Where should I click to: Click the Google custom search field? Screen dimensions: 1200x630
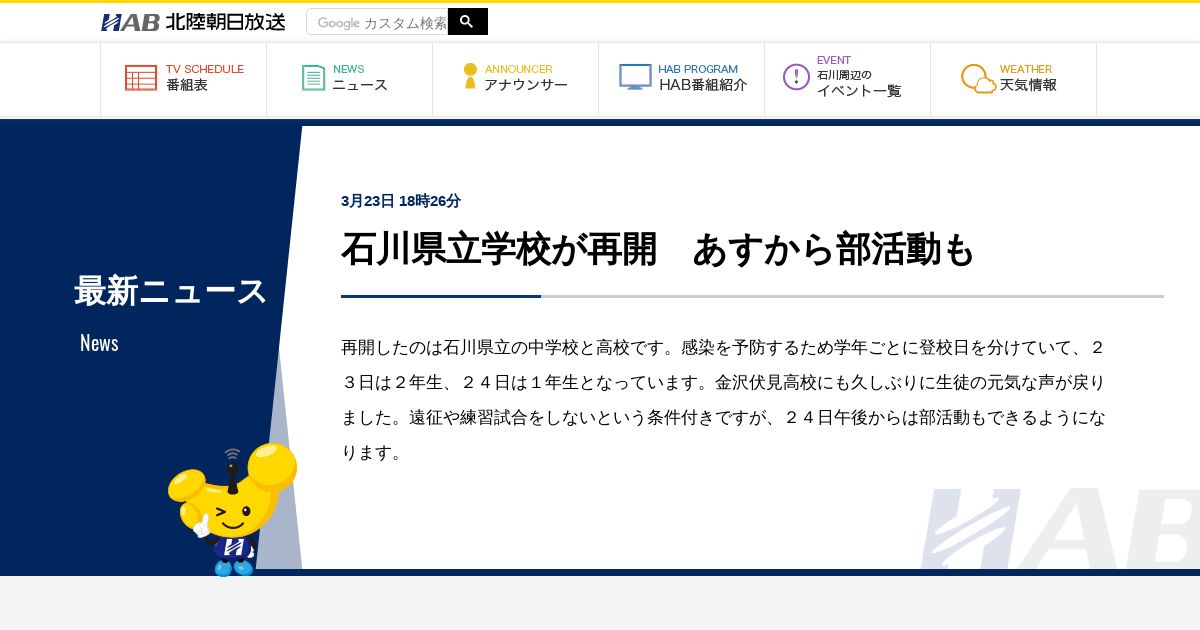point(377,22)
